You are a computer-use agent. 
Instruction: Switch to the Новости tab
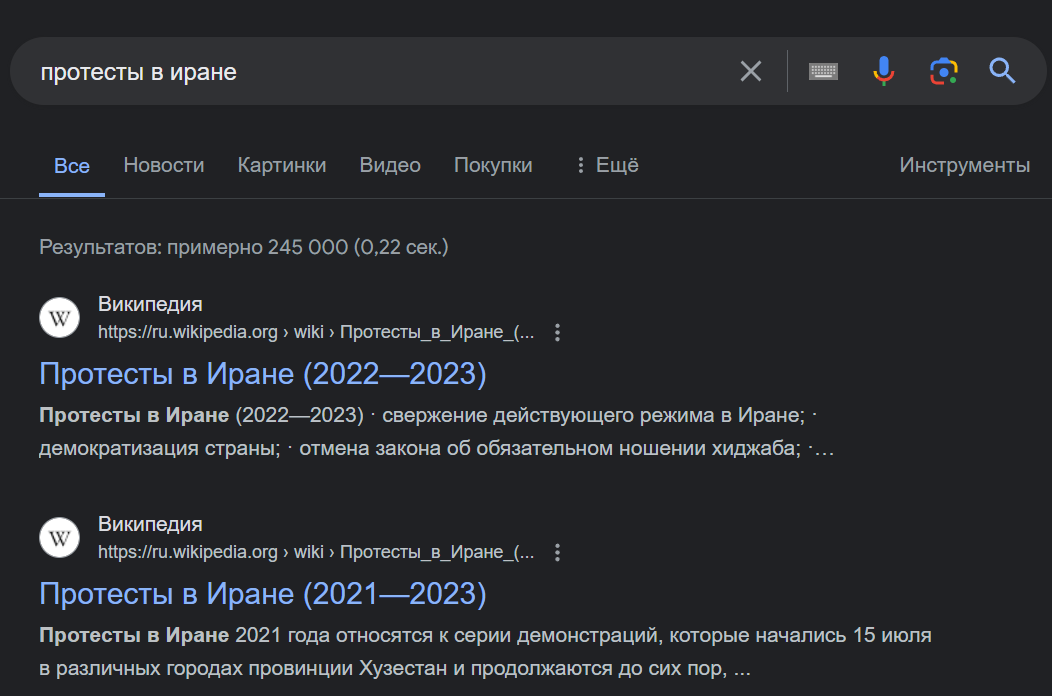click(164, 165)
